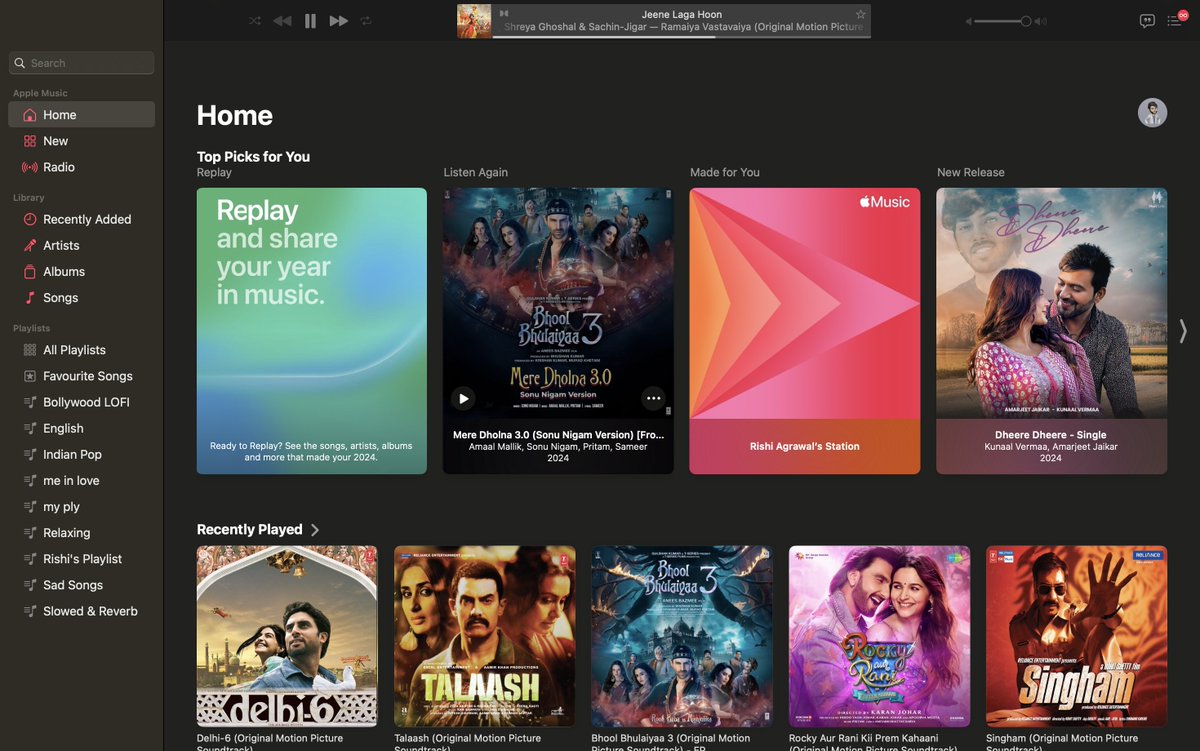Open Bhool Bhulaiyaa 3 soundtrack cover
Viewport: 1200px width, 751px height.
[x=682, y=636]
